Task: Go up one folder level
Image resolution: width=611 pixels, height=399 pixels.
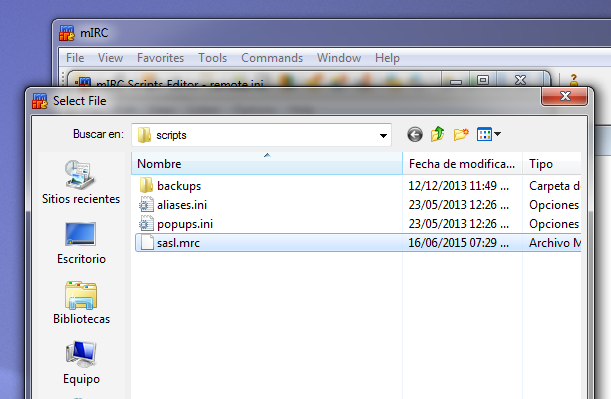Action: [x=438, y=134]
